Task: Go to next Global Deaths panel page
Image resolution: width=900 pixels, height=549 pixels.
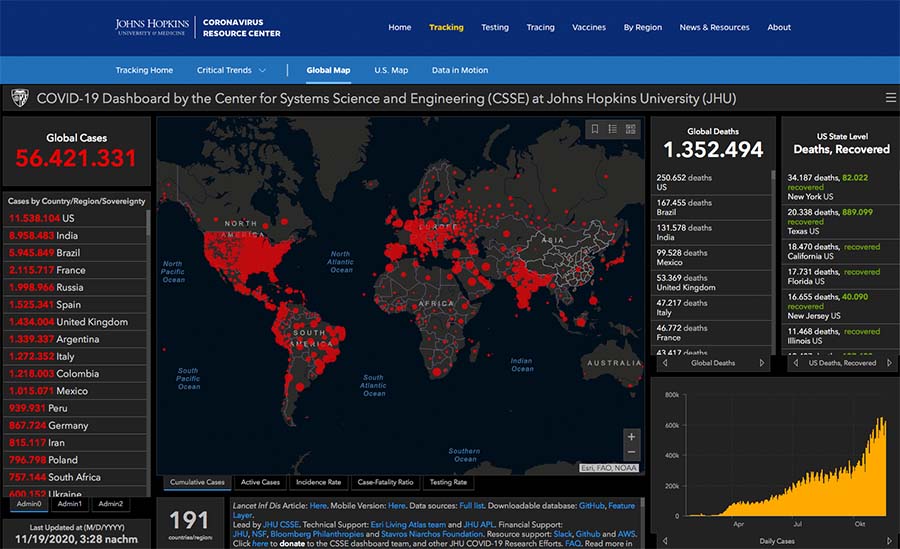Action: coord(762,363)
